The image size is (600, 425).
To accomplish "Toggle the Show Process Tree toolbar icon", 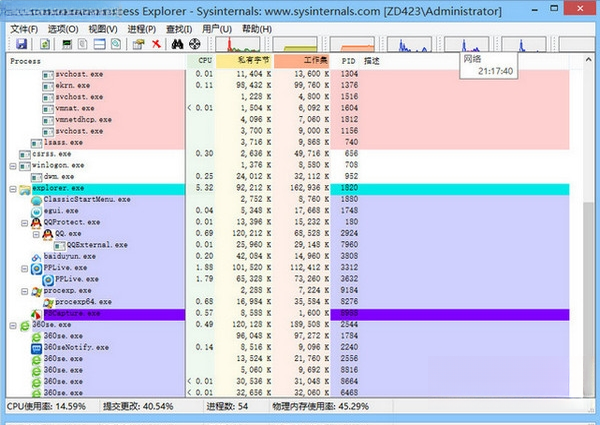I will (83, 44).
